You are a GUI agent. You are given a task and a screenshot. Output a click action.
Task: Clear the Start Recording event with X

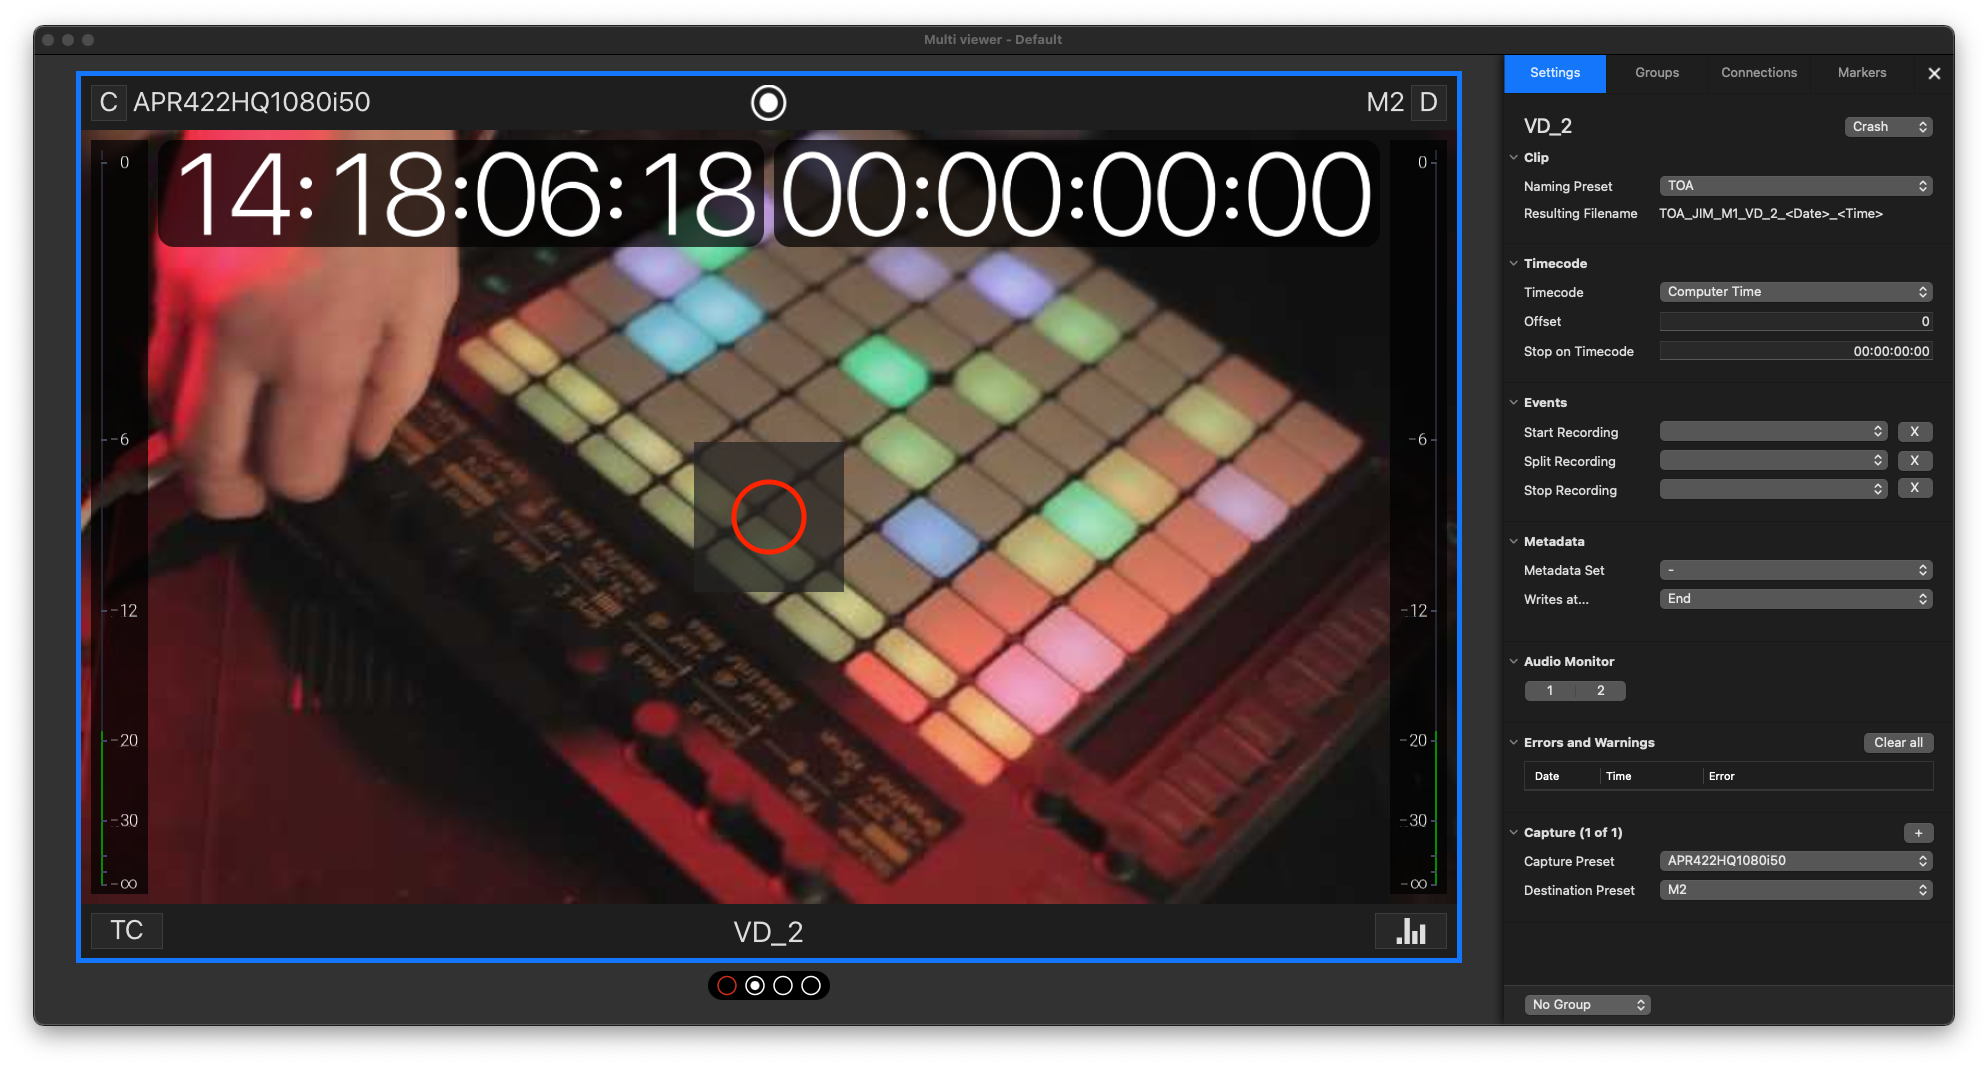[x=1914, y=431]
